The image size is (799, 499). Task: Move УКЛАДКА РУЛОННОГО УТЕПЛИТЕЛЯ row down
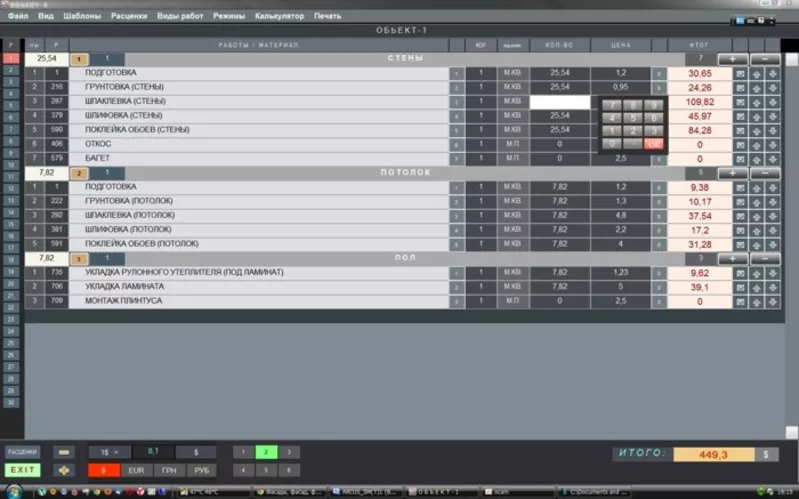pos(773,273)
